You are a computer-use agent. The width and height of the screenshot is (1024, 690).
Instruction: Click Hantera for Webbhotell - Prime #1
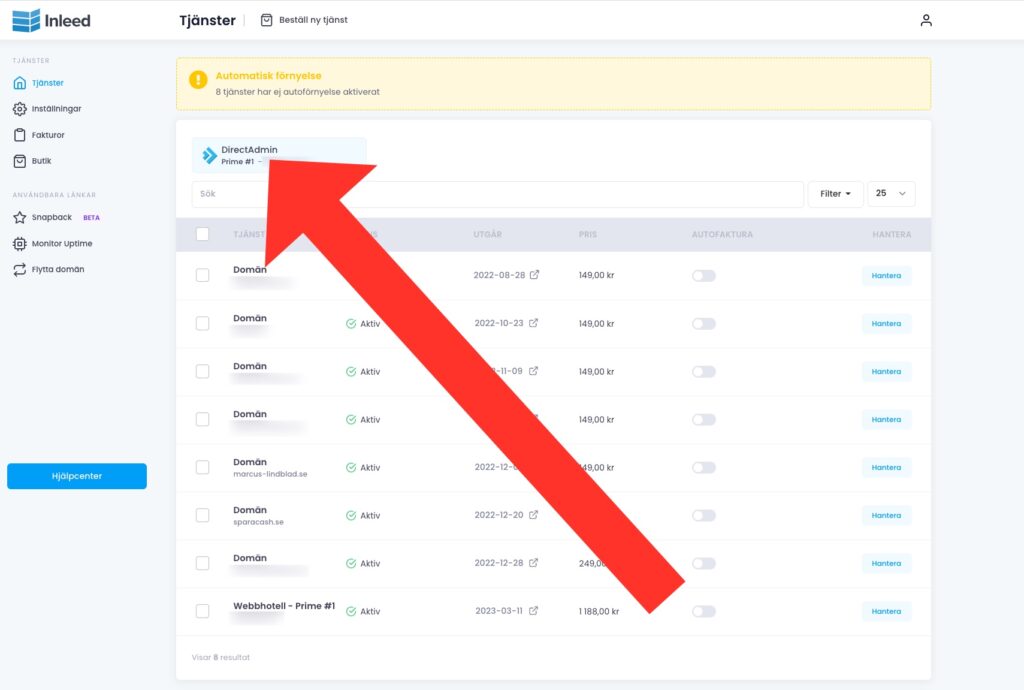coord(886,612)
